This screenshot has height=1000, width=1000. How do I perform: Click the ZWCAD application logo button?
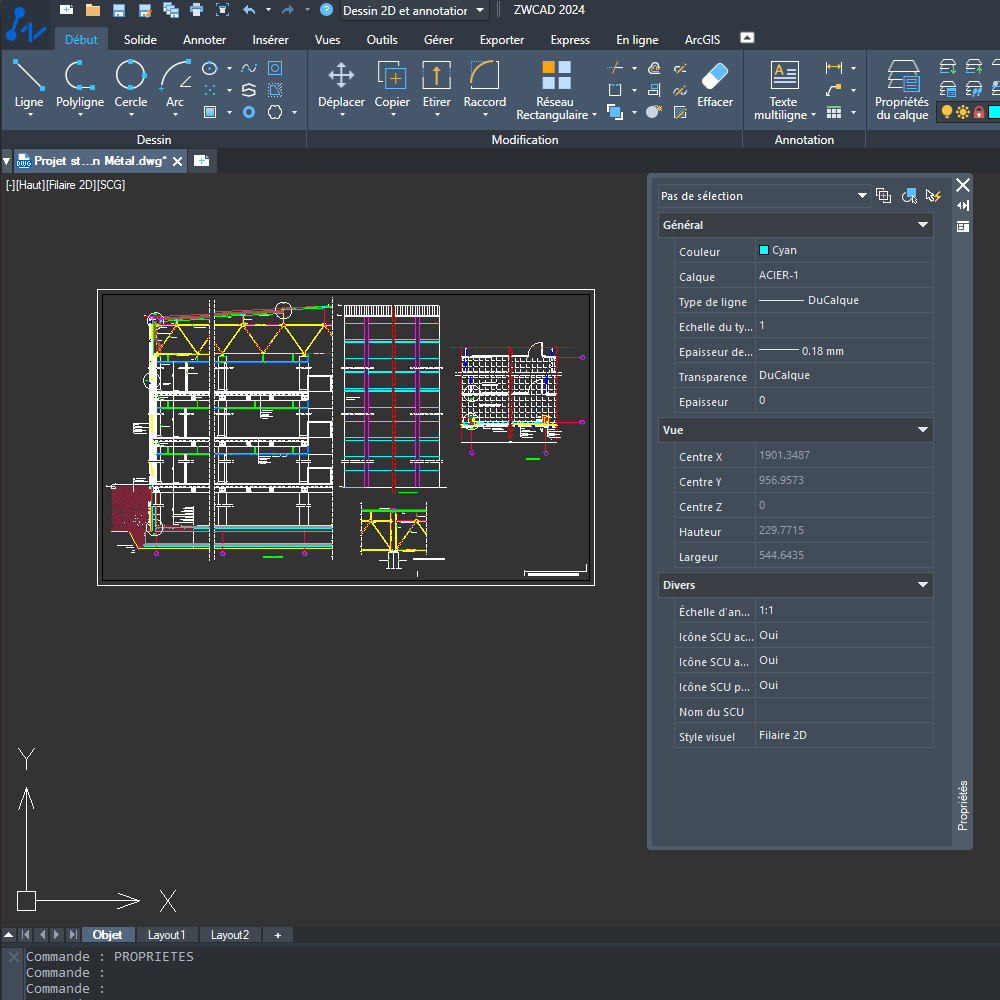click(x=26, y=24)
